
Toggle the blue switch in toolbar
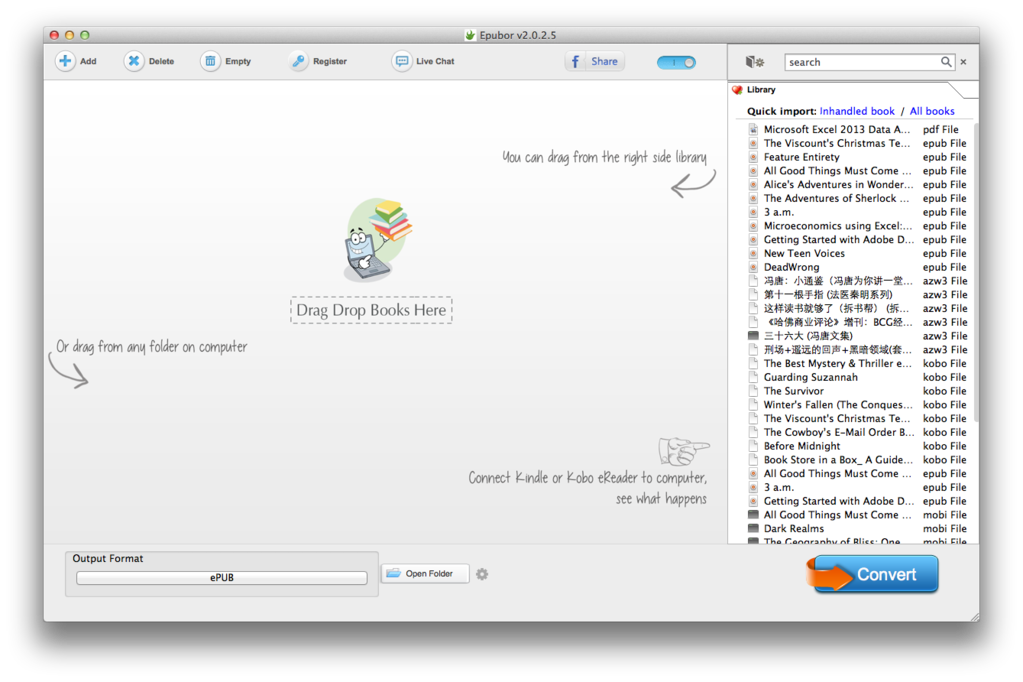point(676,62)
